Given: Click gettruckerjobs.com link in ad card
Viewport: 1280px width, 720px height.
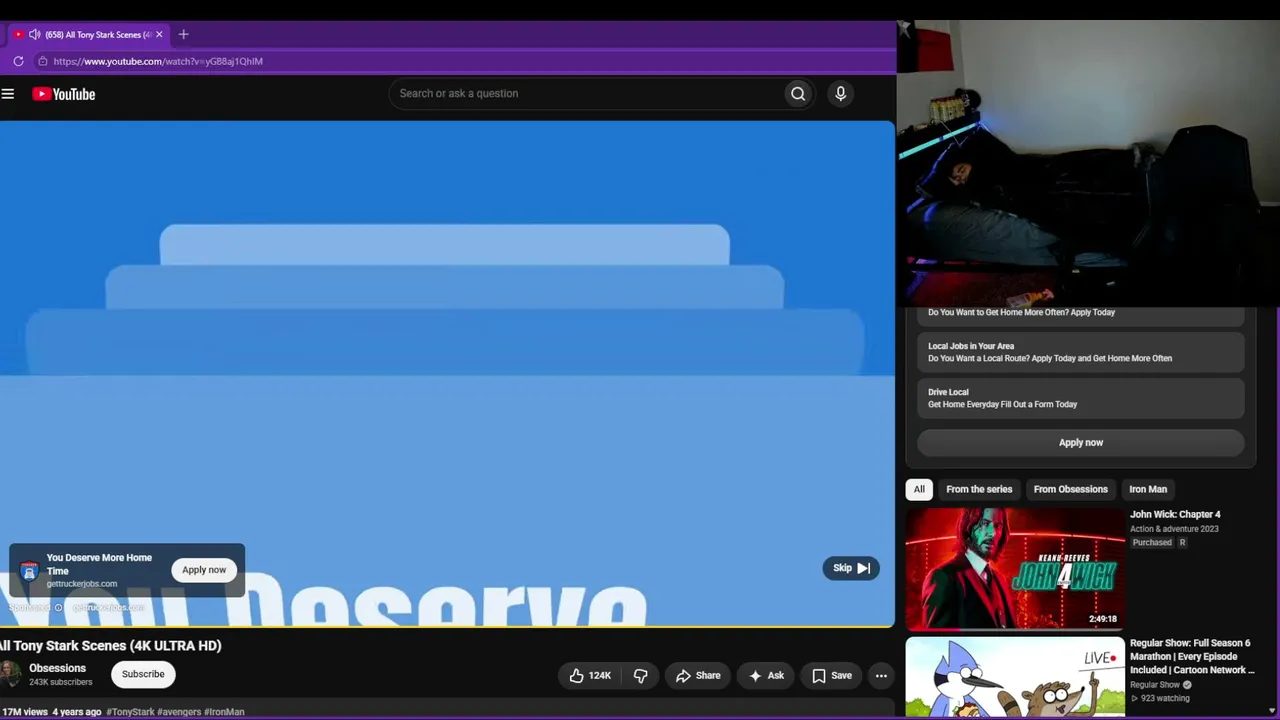Looking at the screenshot, I should 82,584.
